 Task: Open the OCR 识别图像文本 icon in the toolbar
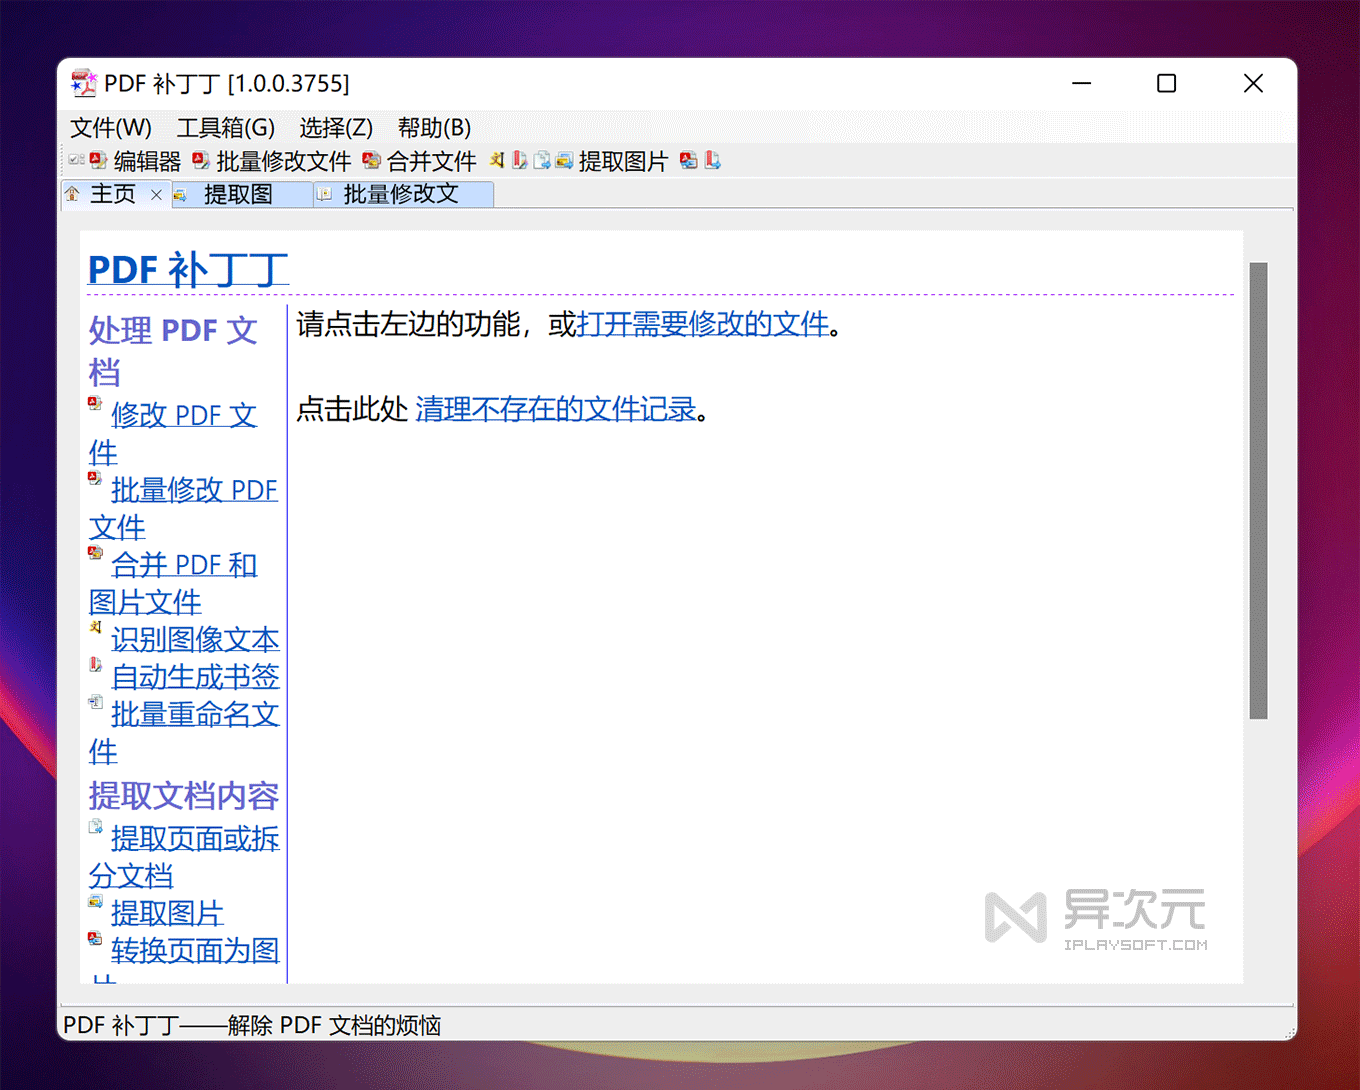497,160
